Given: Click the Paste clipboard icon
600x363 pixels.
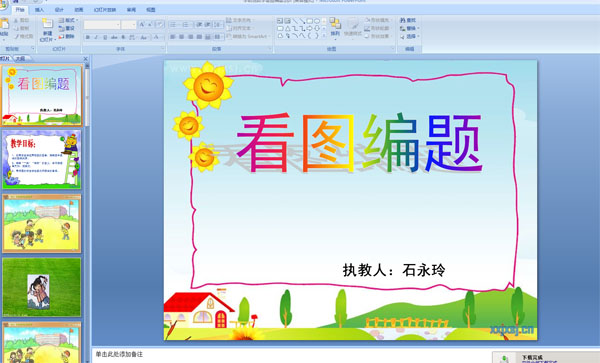Looking at the screenshot, I should (4, 24).
